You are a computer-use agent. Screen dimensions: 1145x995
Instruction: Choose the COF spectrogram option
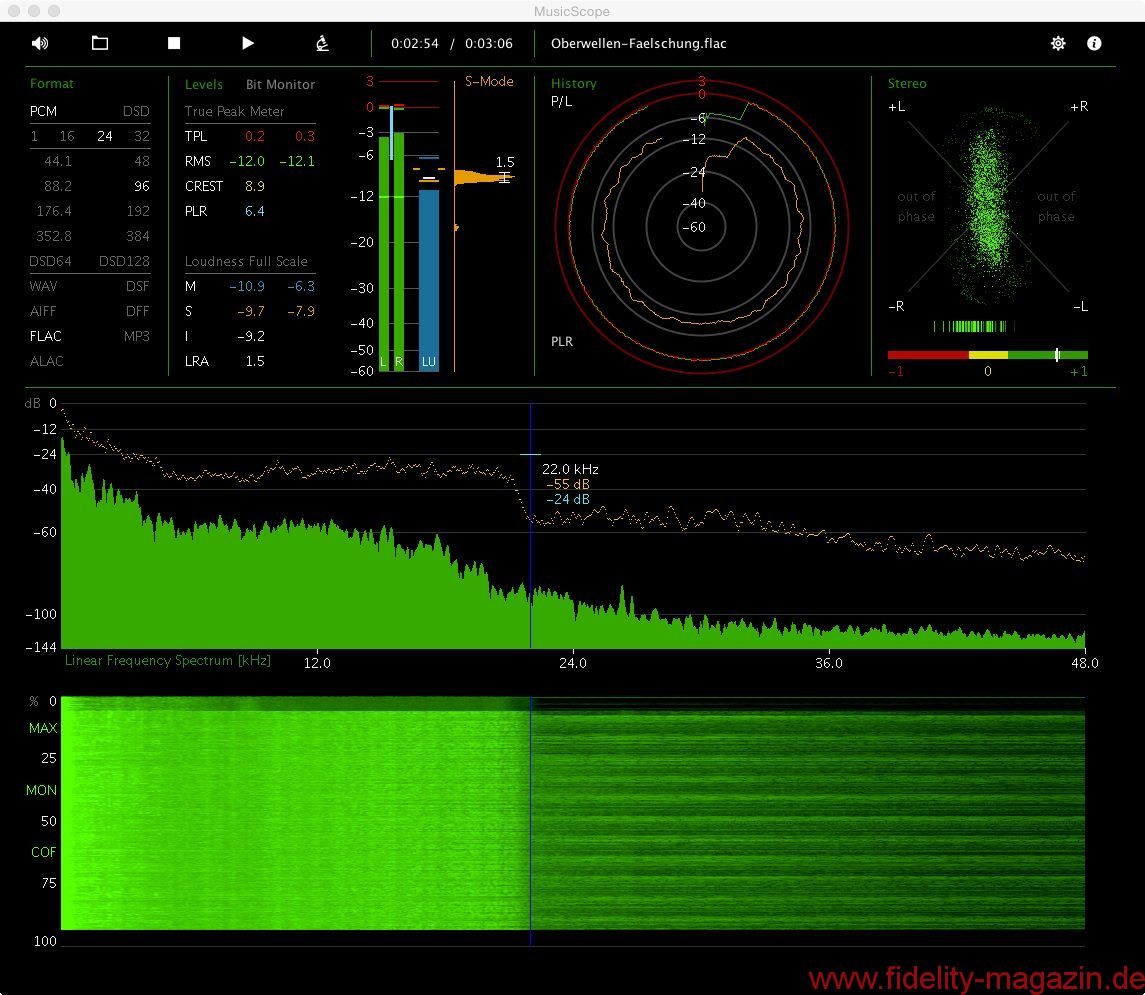point(43,852)
